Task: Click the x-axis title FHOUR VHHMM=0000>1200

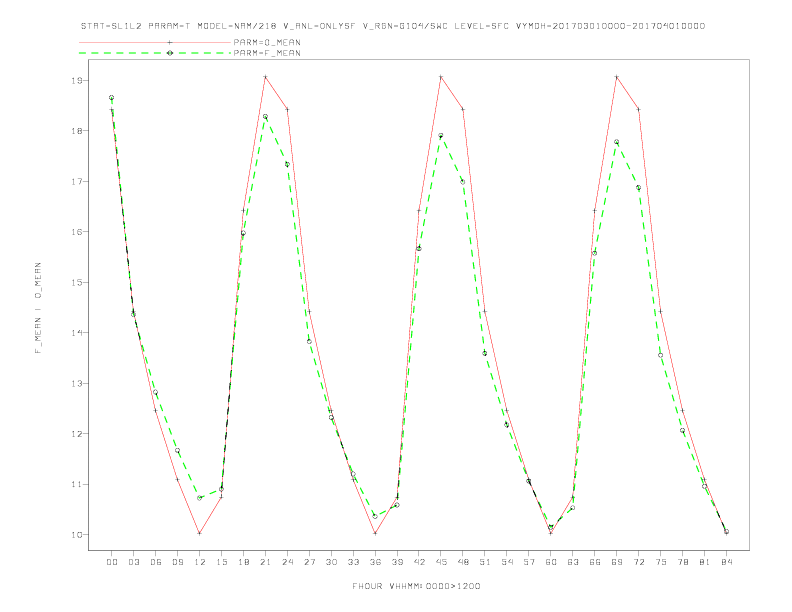Action: pos(416,586)
